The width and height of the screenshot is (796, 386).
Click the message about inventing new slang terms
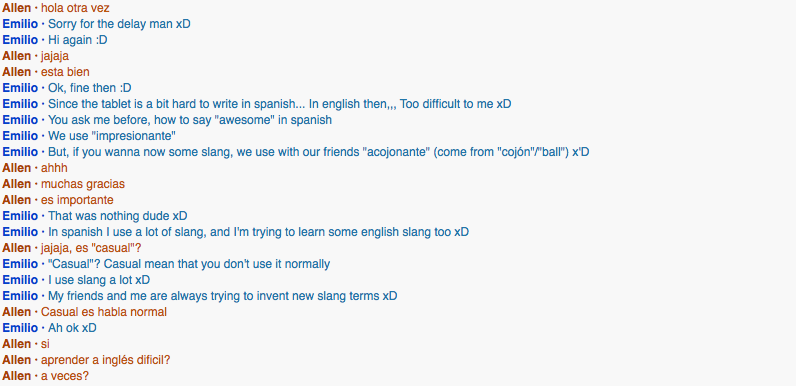point(223,296)
